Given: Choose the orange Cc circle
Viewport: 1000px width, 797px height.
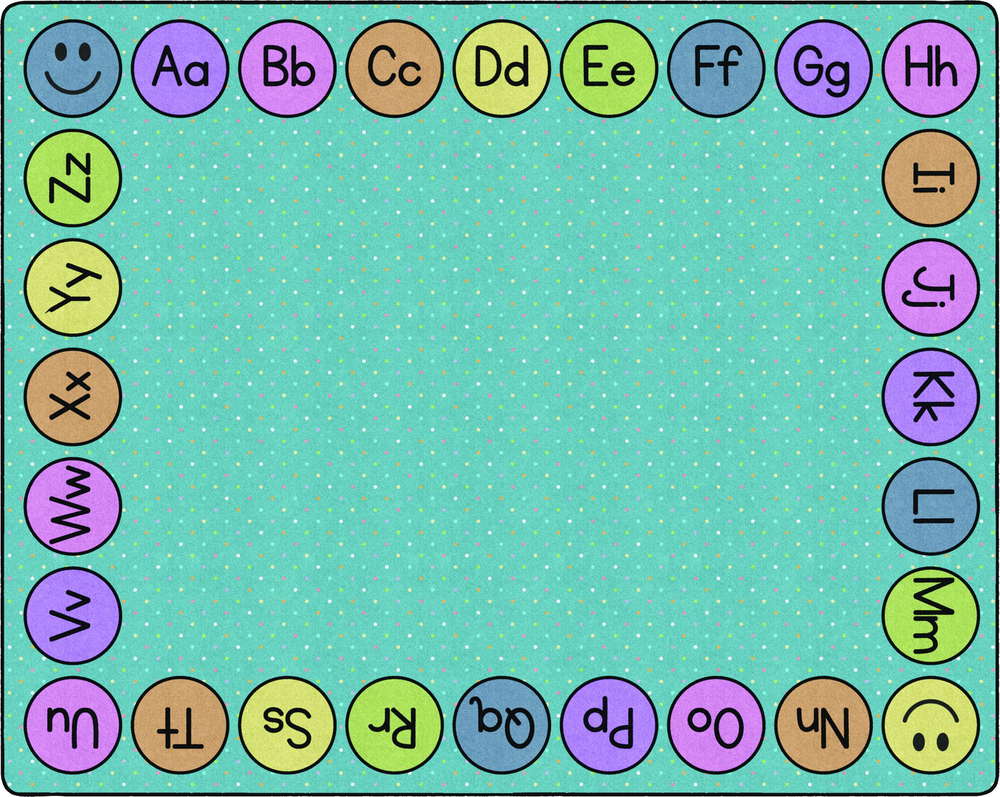Looking at the screenshot, I should click(394, 69).
